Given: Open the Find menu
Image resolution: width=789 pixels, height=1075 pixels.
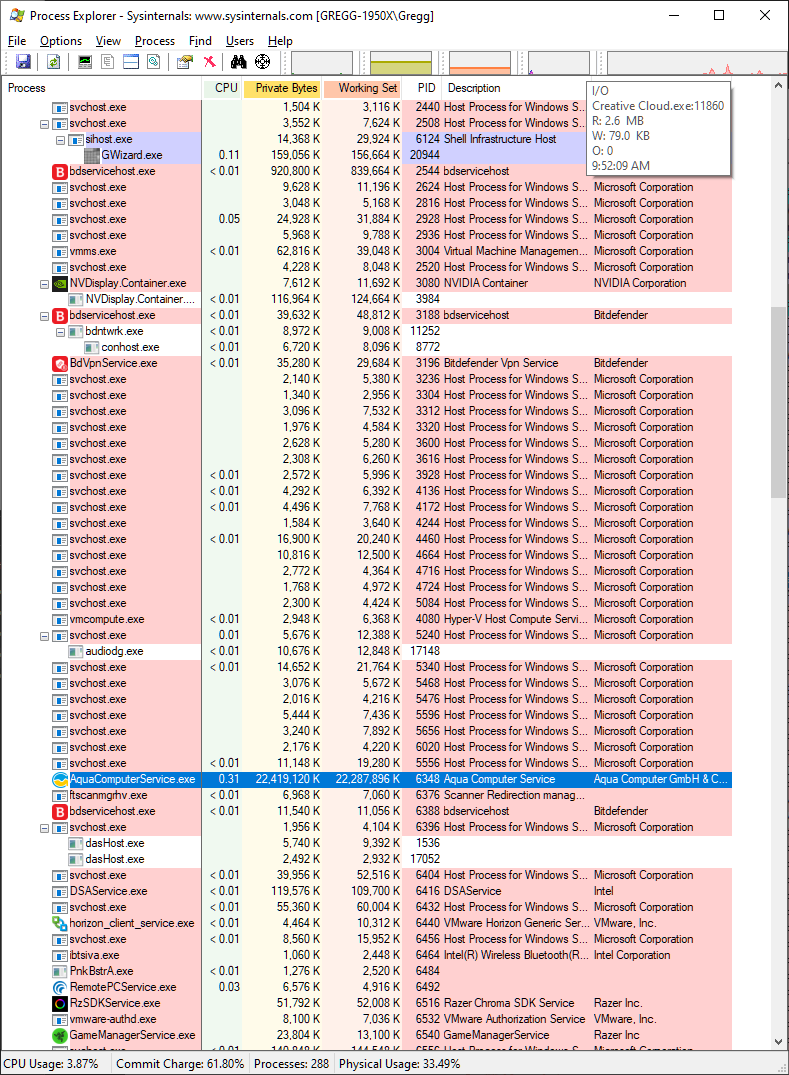Looking at the screenshot, I should point(200,41).
